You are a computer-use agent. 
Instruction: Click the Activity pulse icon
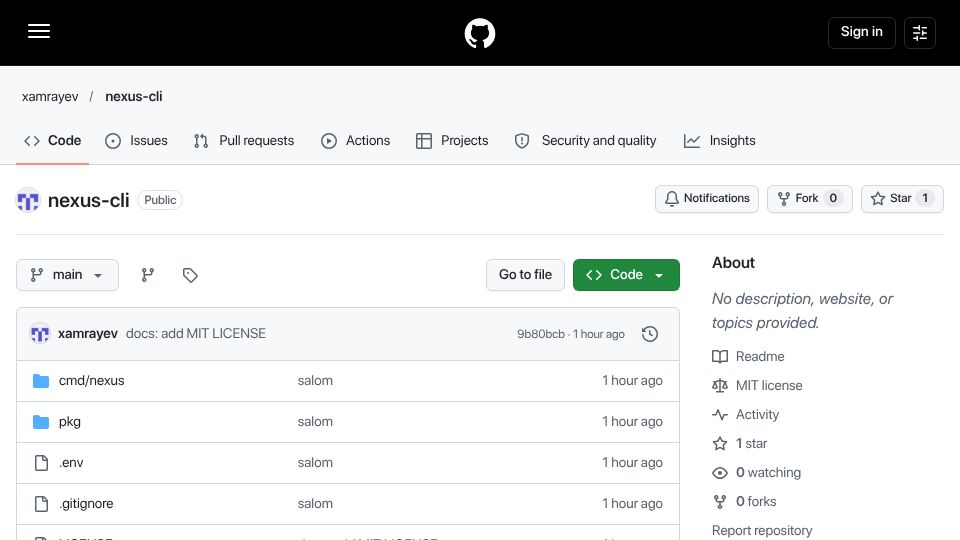click(x=720, y=414)
